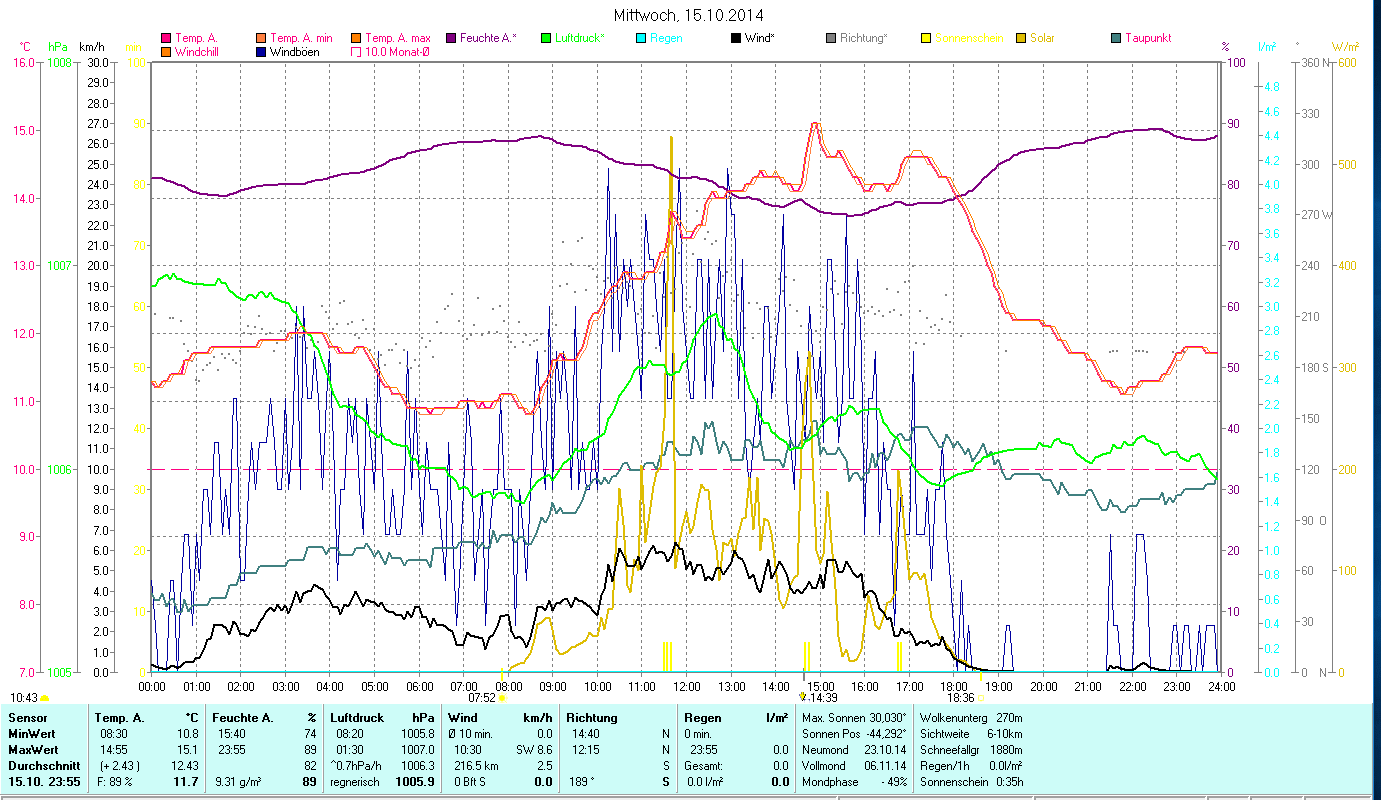Click the 10.0 Monat-Ø legend swatch
The height and width of the screenshot is (800, 1381).
click(356, 51)
